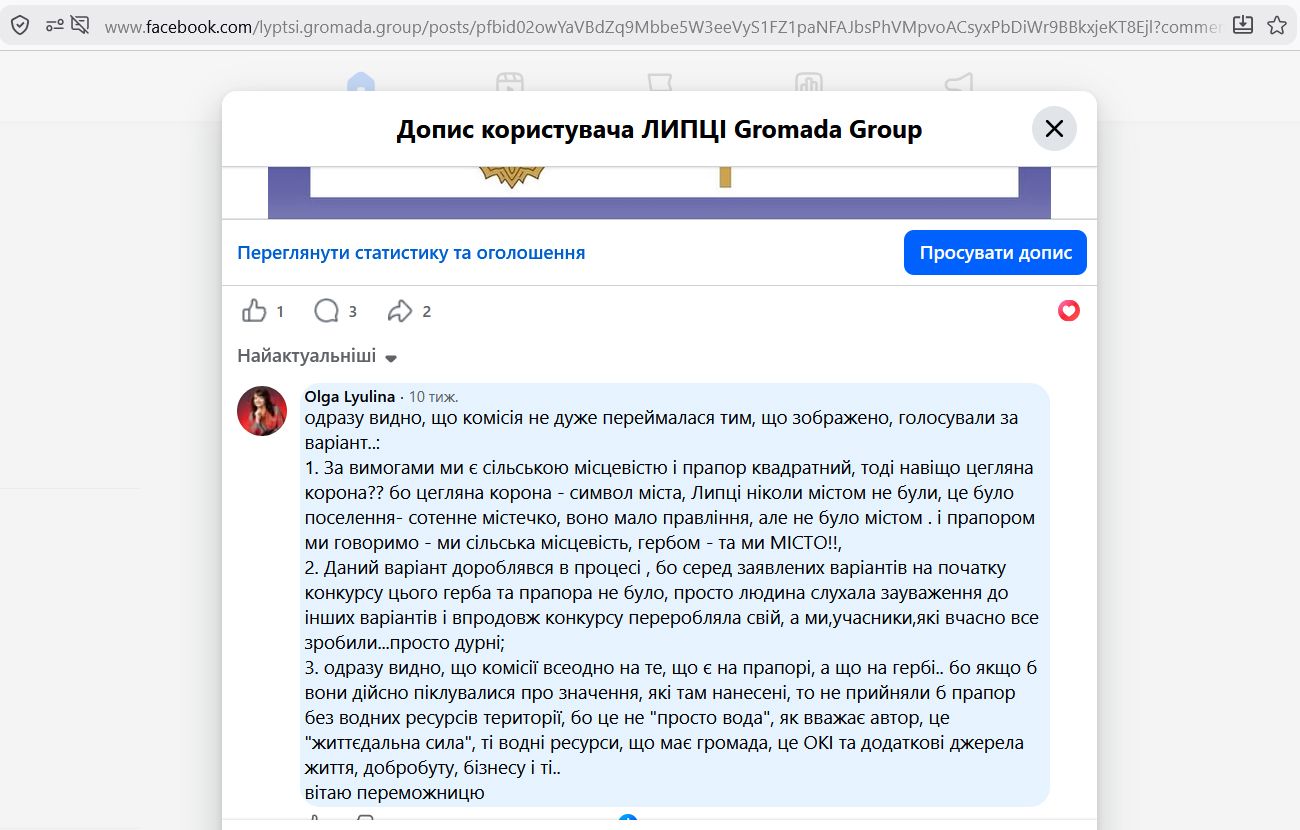The image size is (1300, 830).
Task: Open Olga Lyulina's profile name link
Action: (x=350, y=396)
